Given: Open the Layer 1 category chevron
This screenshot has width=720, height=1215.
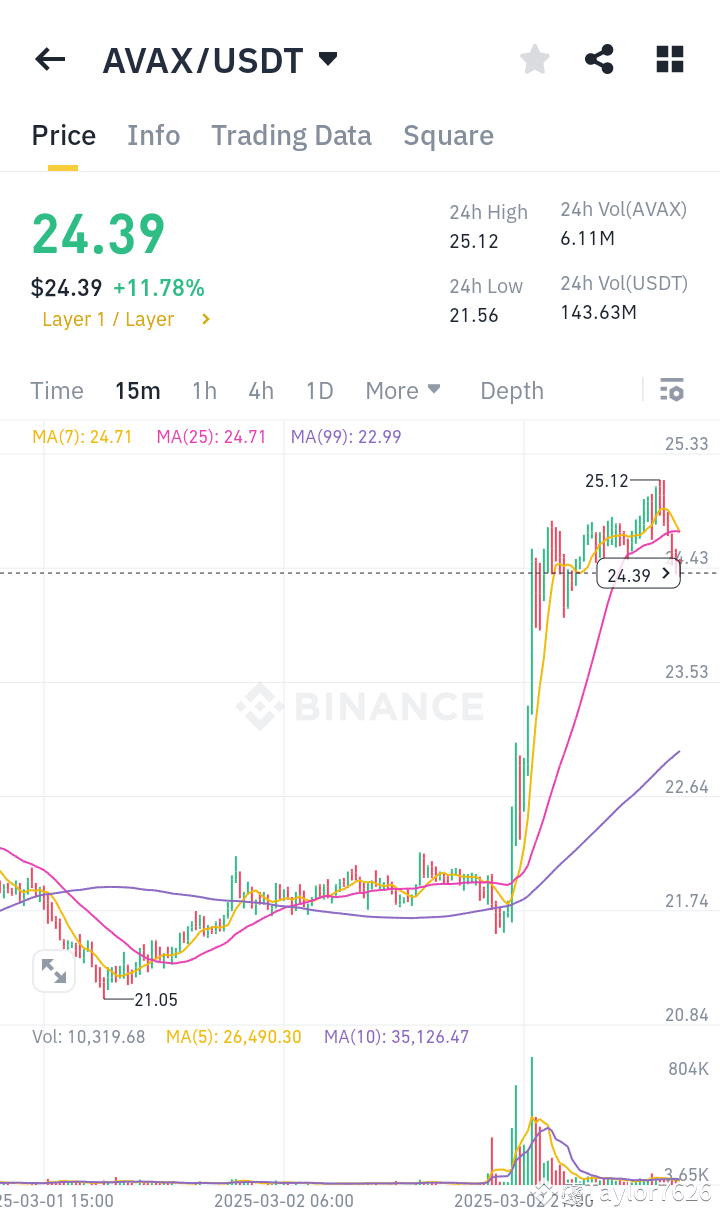Looking at the screenshot, I should coord(208,319).
